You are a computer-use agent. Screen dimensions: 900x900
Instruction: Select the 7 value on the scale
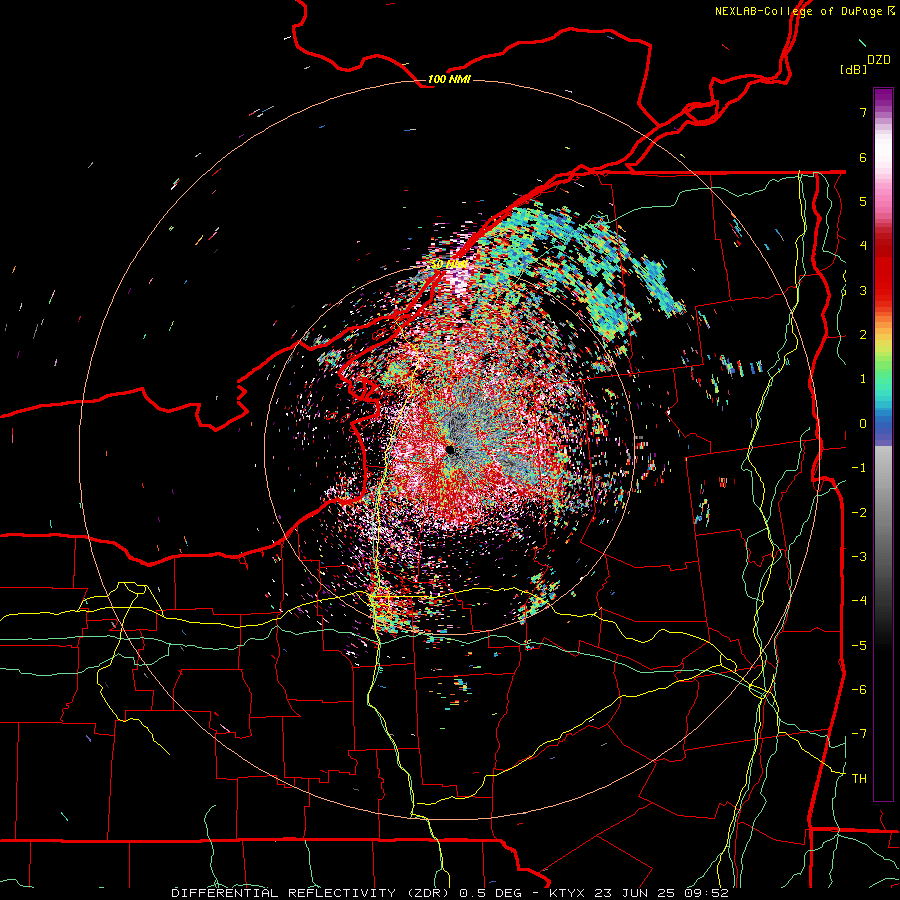pos(863,112)
